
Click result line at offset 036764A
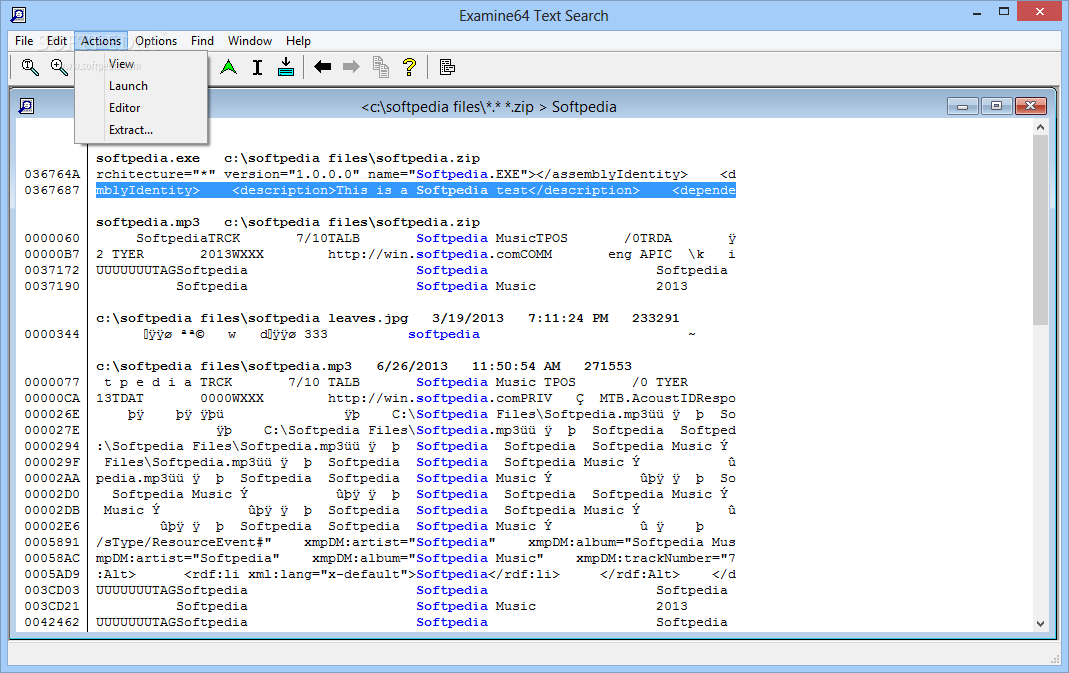[416, 175]
